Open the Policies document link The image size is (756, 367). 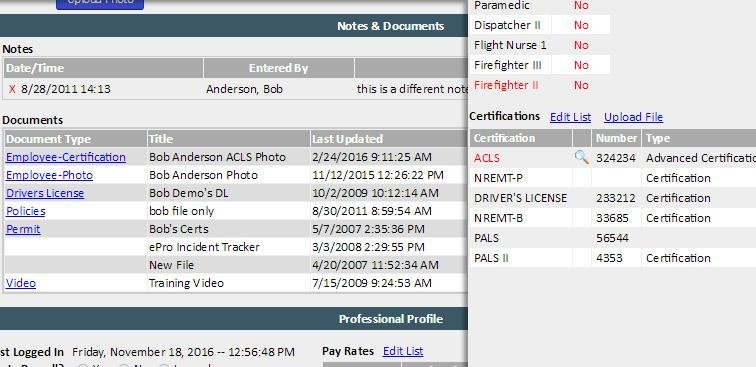[x=26, y=211]
